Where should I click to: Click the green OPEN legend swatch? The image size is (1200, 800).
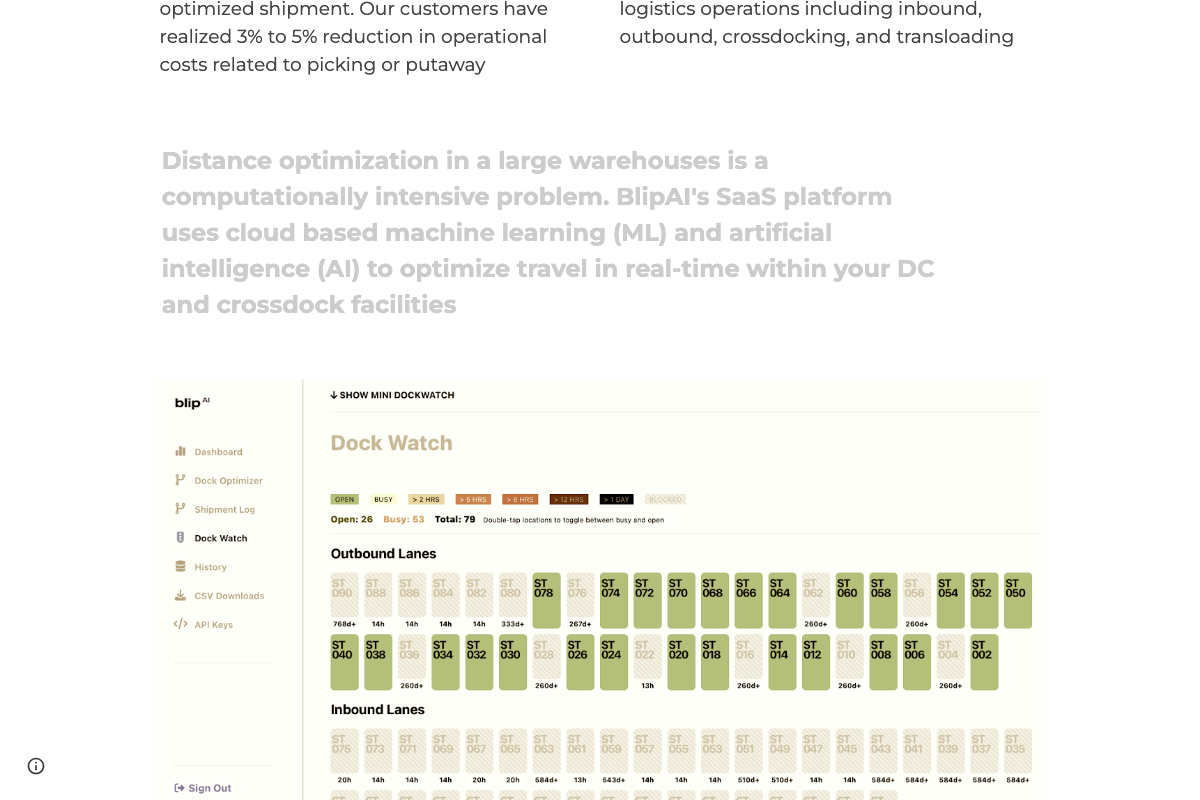(344, 499)
